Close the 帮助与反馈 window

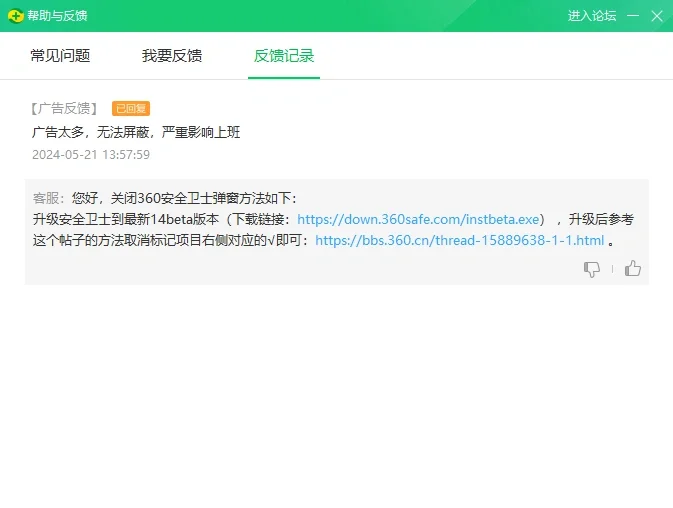[x=657, y=16]
